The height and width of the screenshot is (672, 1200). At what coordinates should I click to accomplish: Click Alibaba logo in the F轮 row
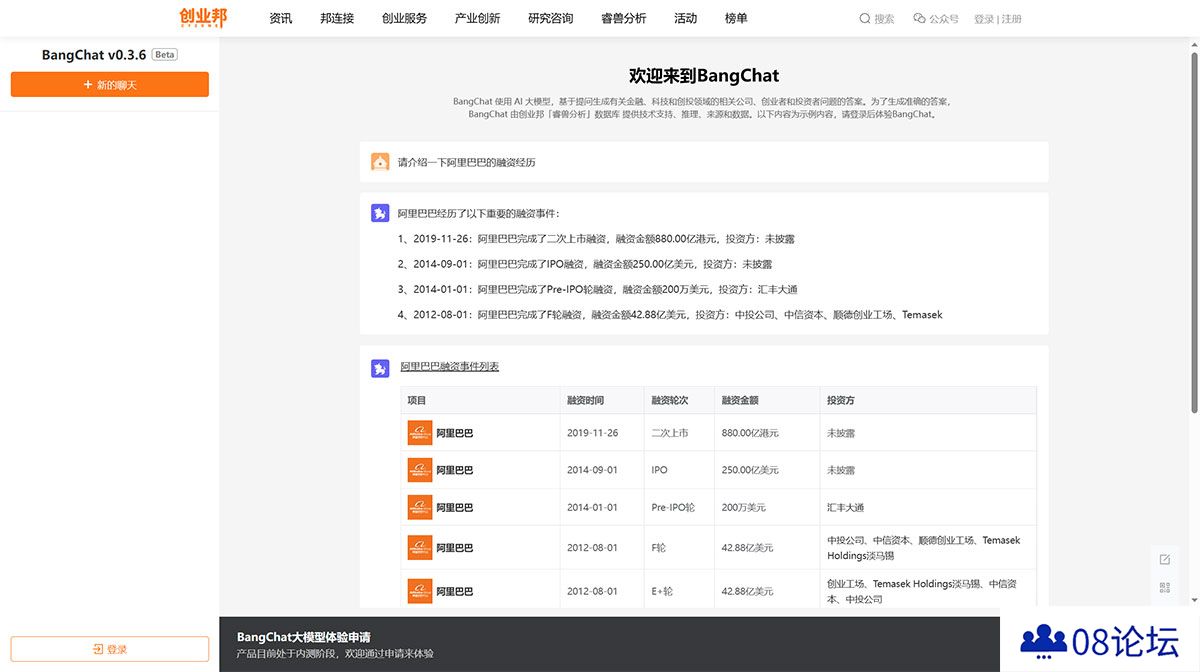point(420,548)
